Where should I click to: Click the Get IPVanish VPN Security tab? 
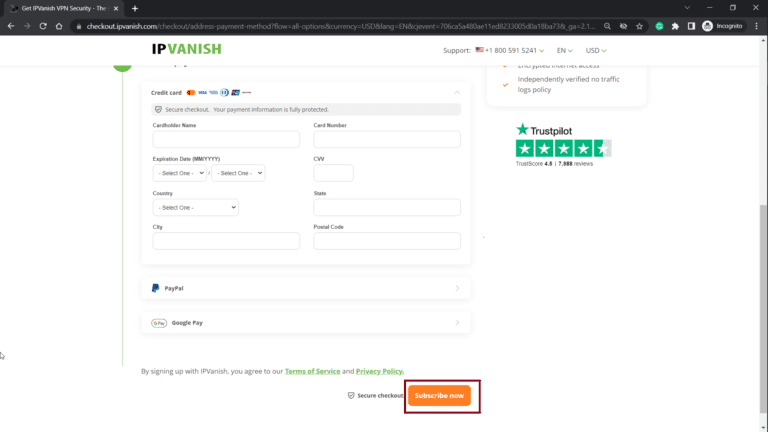pyautogui.click(x=62, y=8)
